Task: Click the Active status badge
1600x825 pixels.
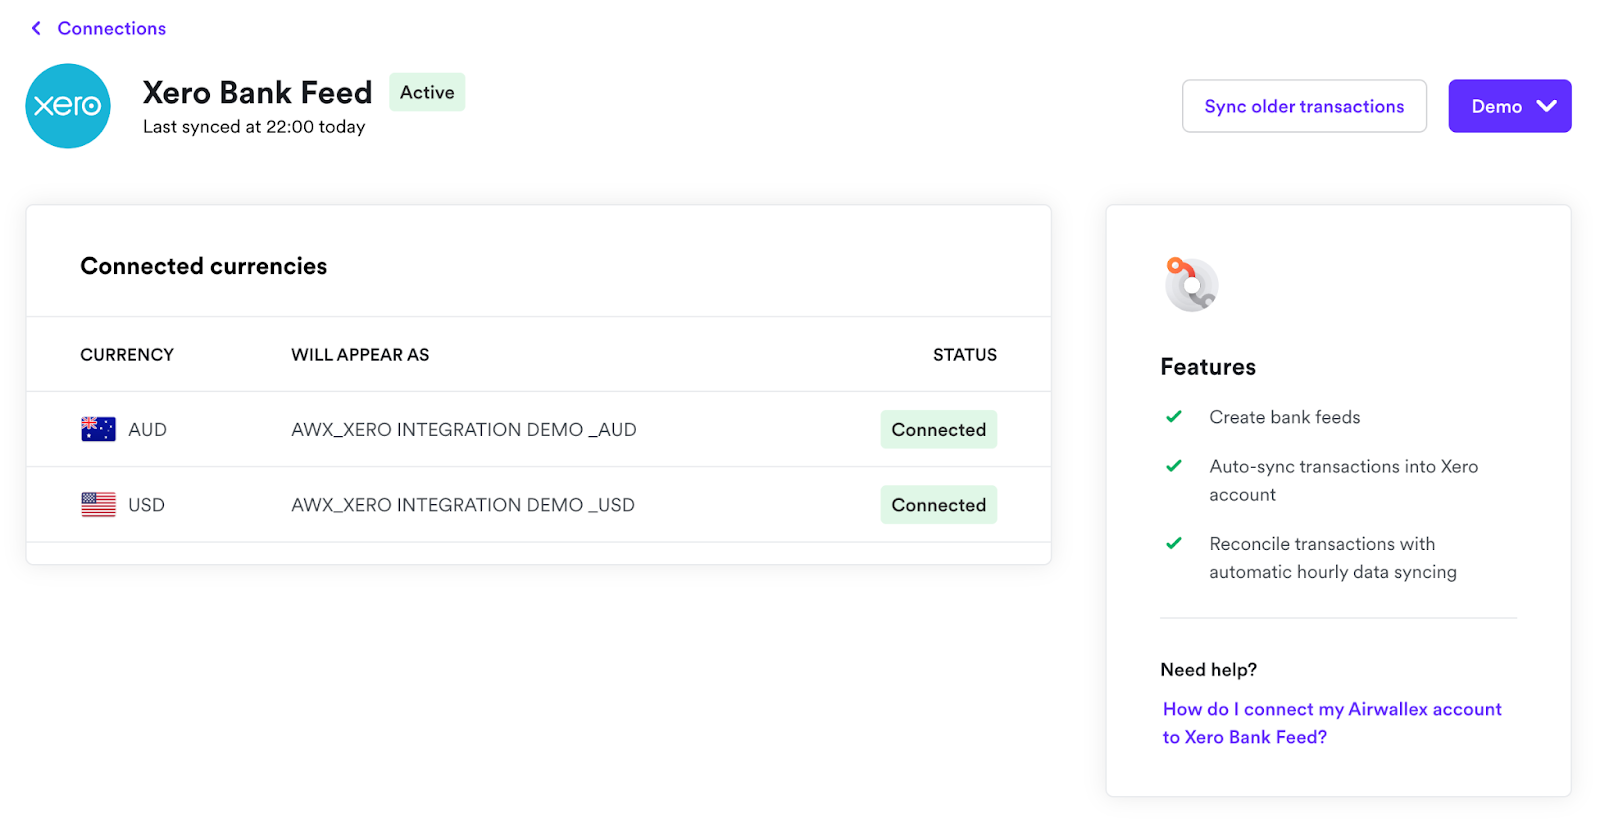Action: coord(427,92)
